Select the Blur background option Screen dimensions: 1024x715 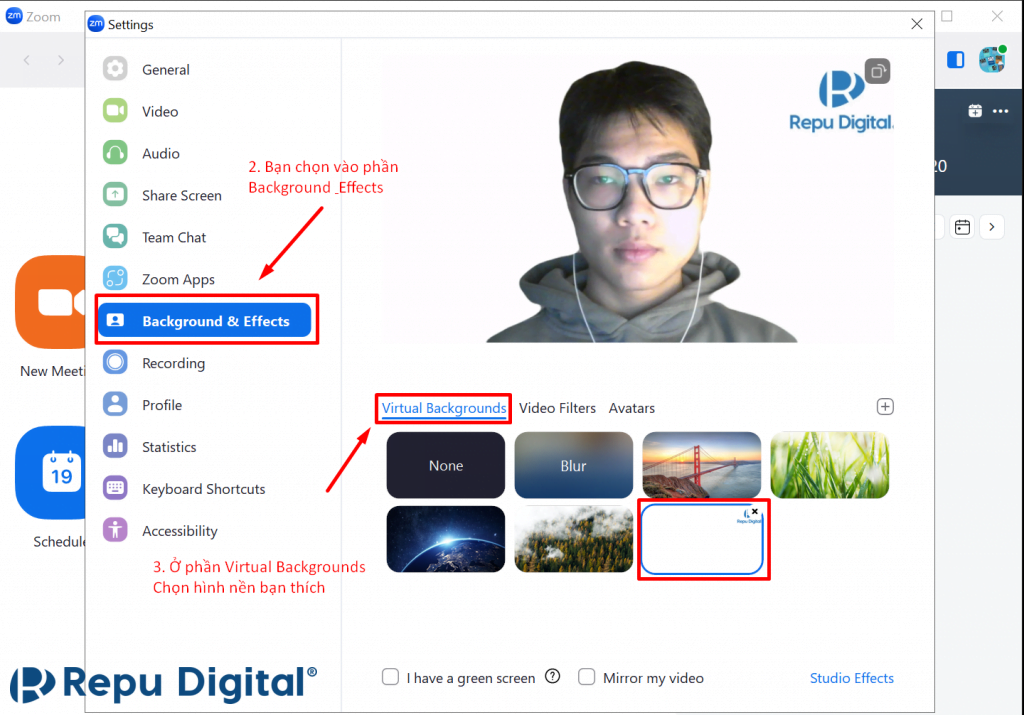point(573,465)
